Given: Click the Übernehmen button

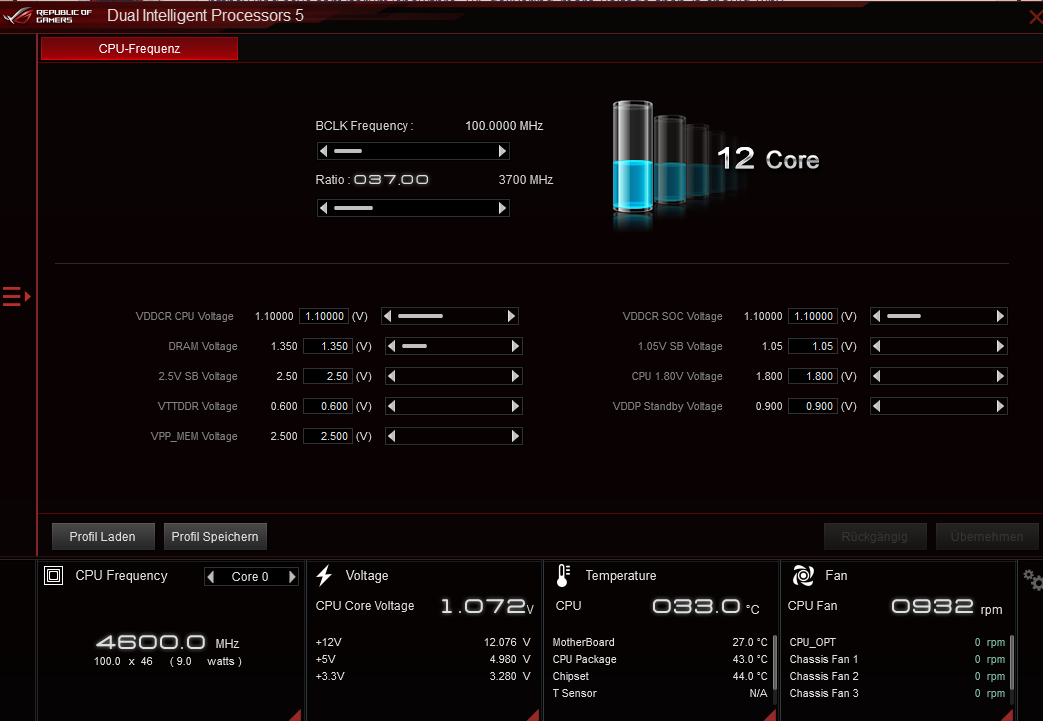Looking at the screenshot, I should pos(986,536).
